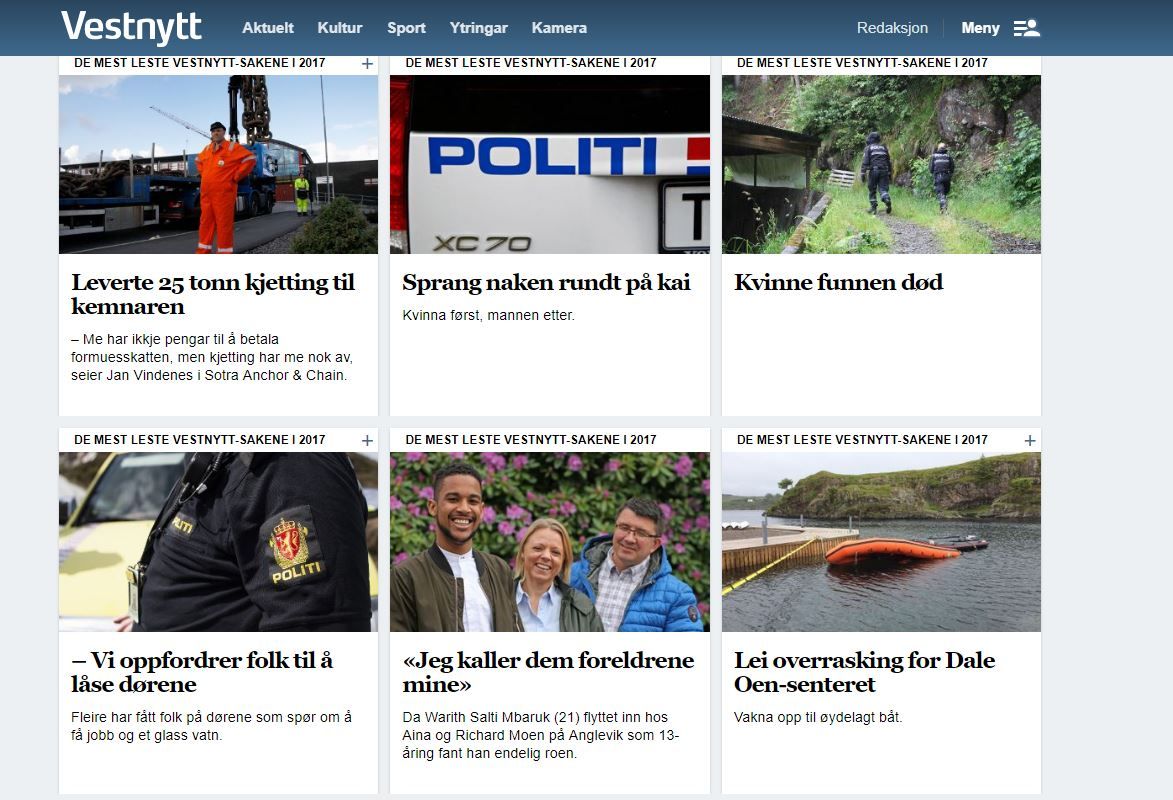Viewport: 1173px width, 800px height.
Task: Go to the Kultur section
Action: [x=340, y=28]
